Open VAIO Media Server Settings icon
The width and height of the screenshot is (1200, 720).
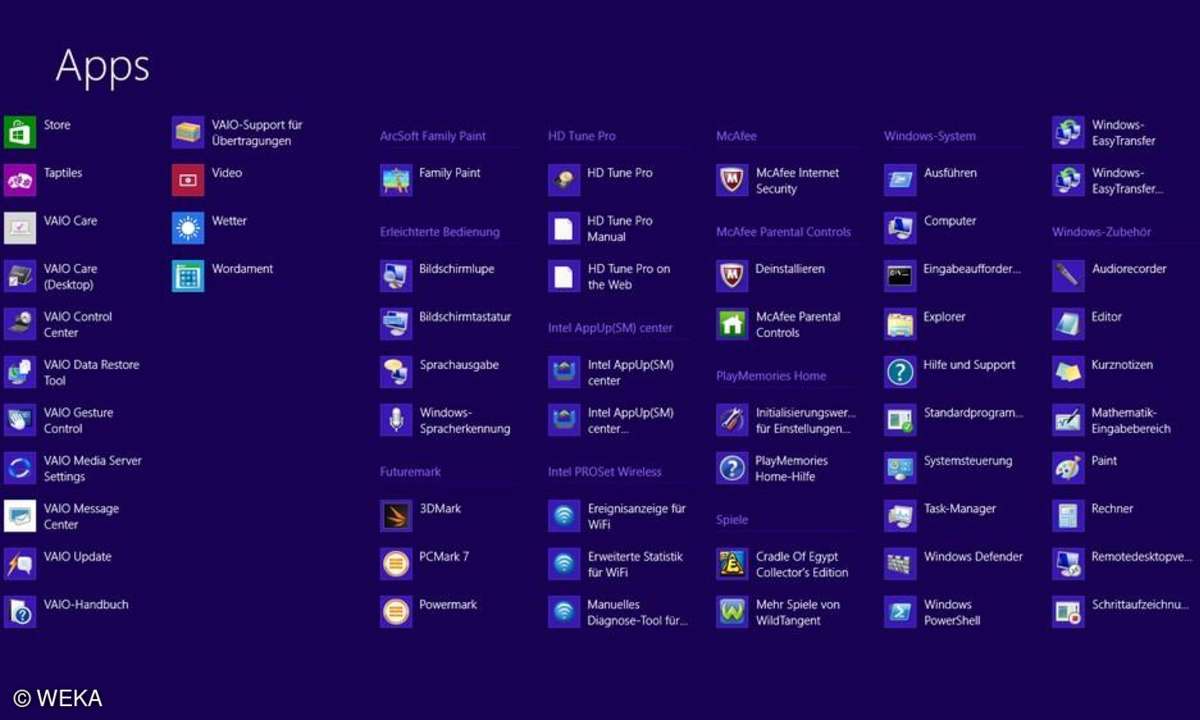coord(20,468)
